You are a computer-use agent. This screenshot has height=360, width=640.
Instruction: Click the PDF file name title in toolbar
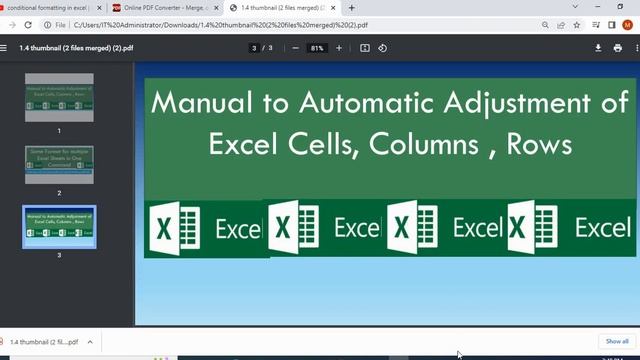(x=76, y=48)
